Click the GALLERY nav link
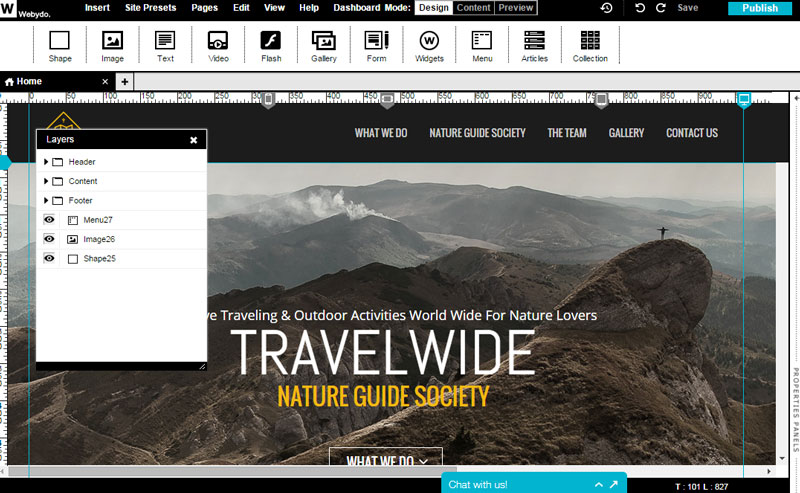The image size is (800, 493). [x=626, y=133]
